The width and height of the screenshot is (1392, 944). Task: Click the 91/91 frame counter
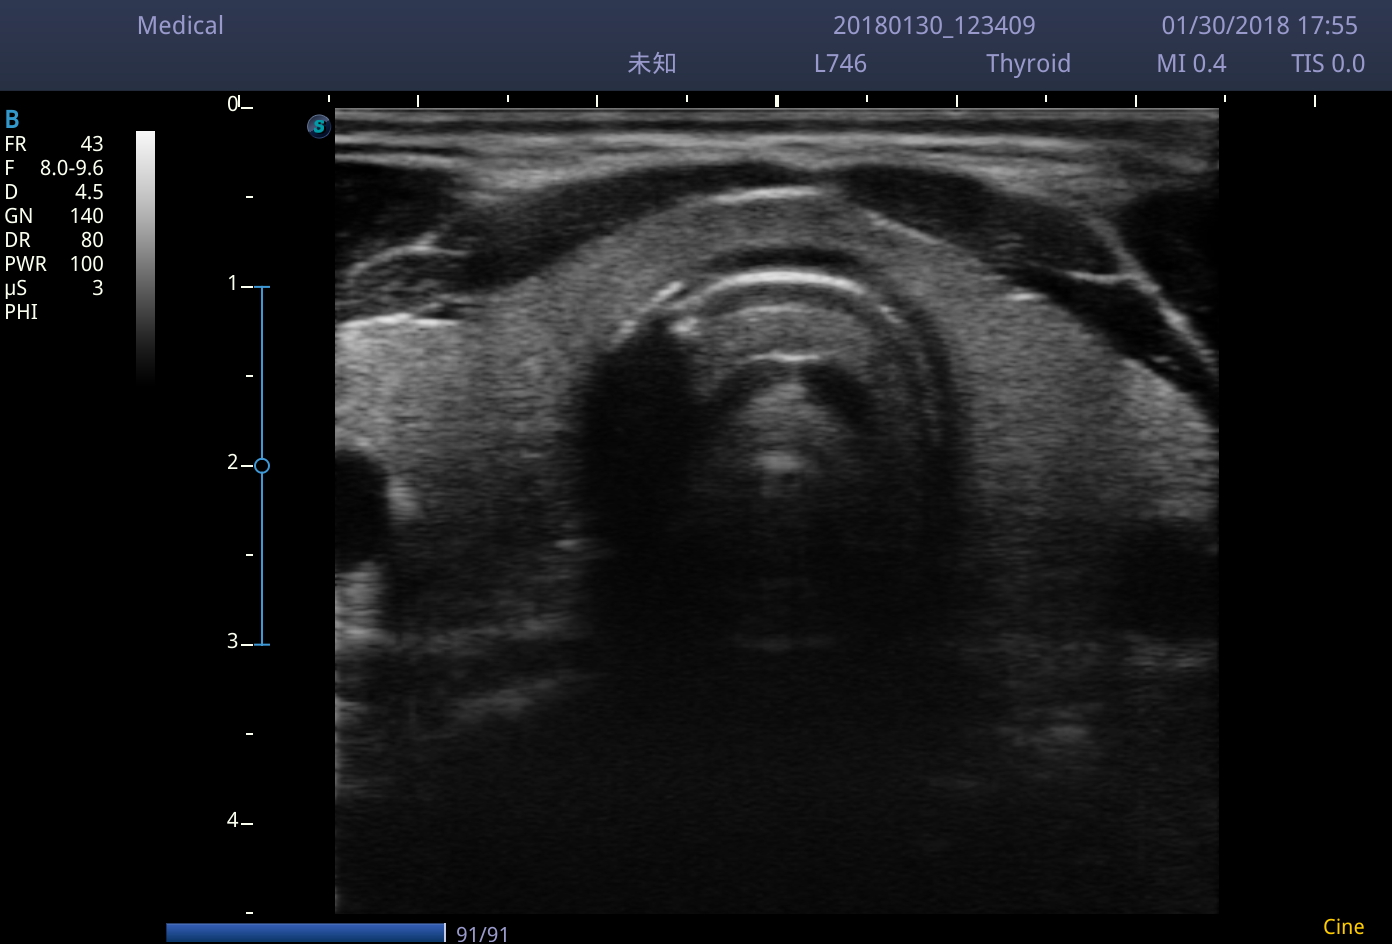[482, 934]
